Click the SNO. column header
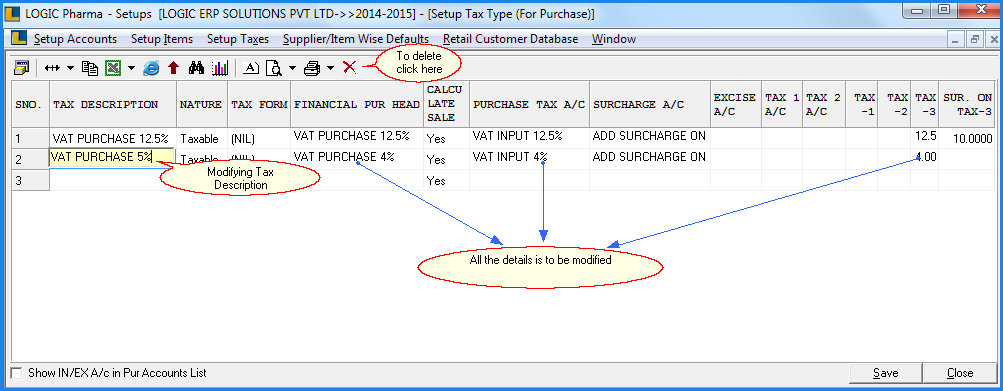 [30, 104]
